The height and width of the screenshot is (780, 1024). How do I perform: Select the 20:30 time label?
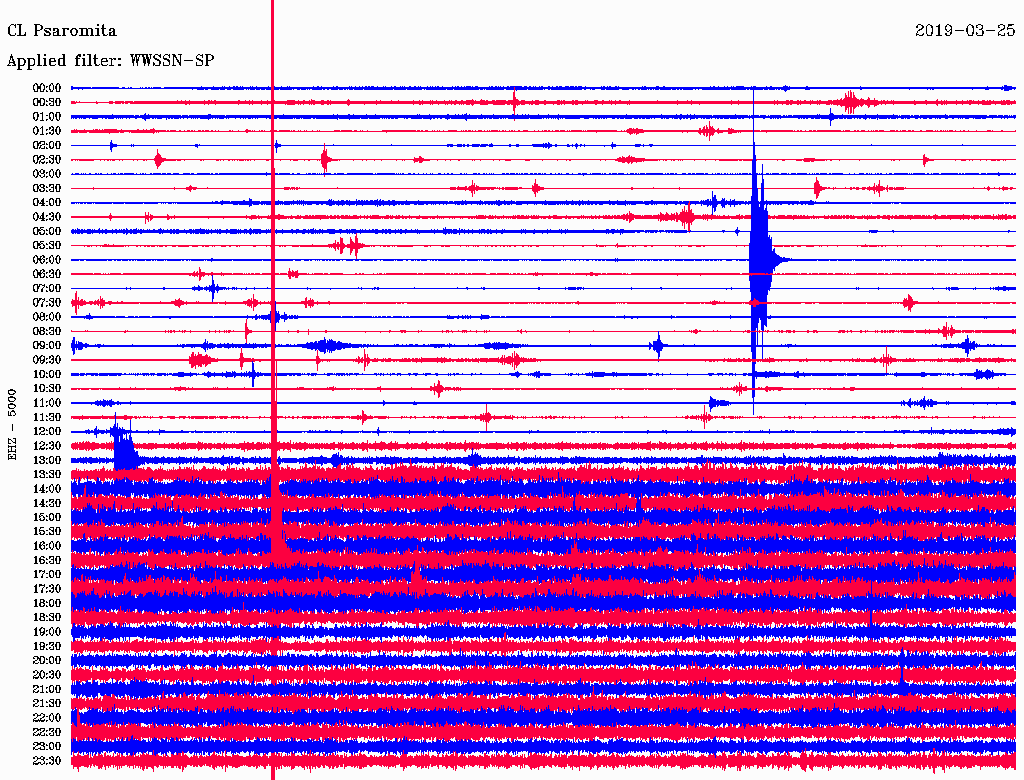point(47,675)
